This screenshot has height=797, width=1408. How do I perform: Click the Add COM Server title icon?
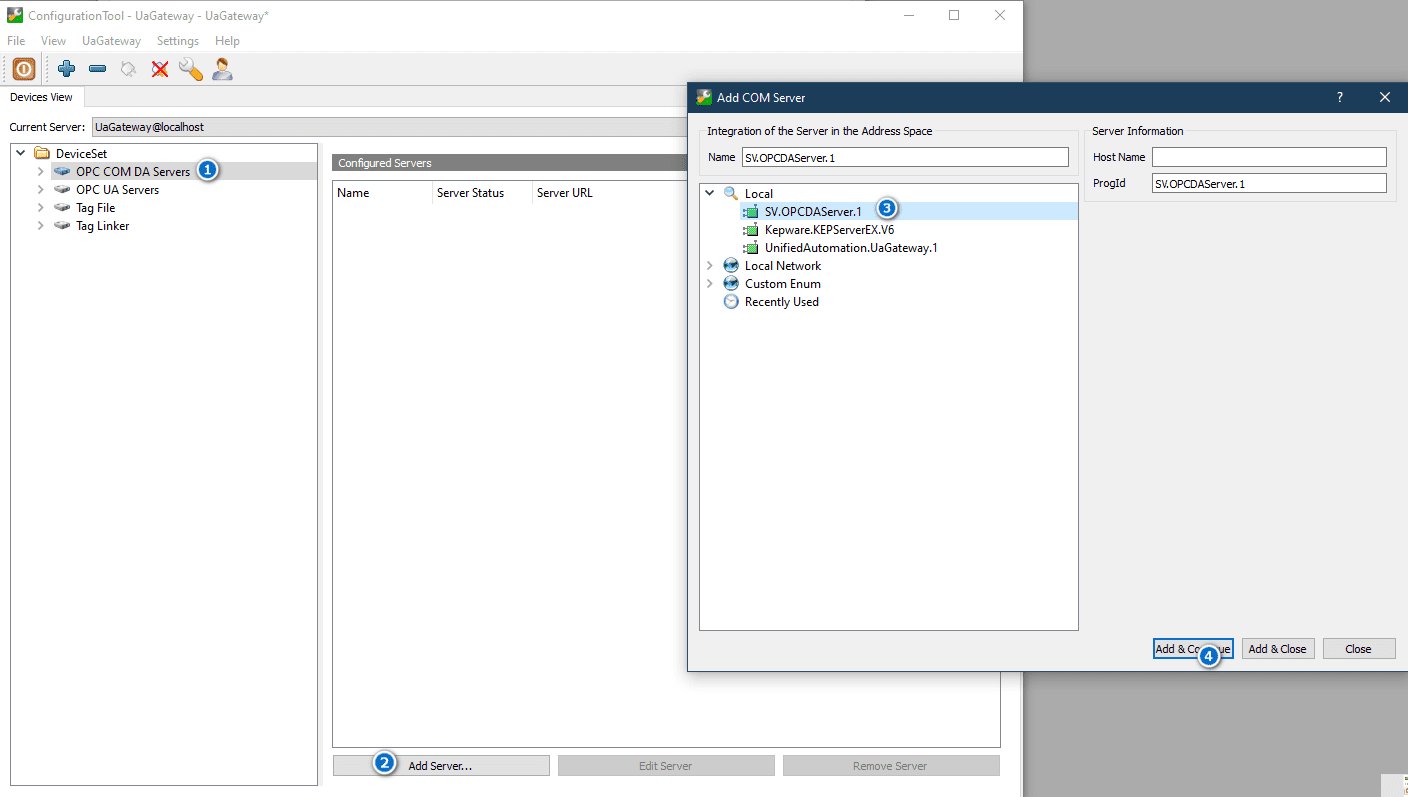[704, 97]
